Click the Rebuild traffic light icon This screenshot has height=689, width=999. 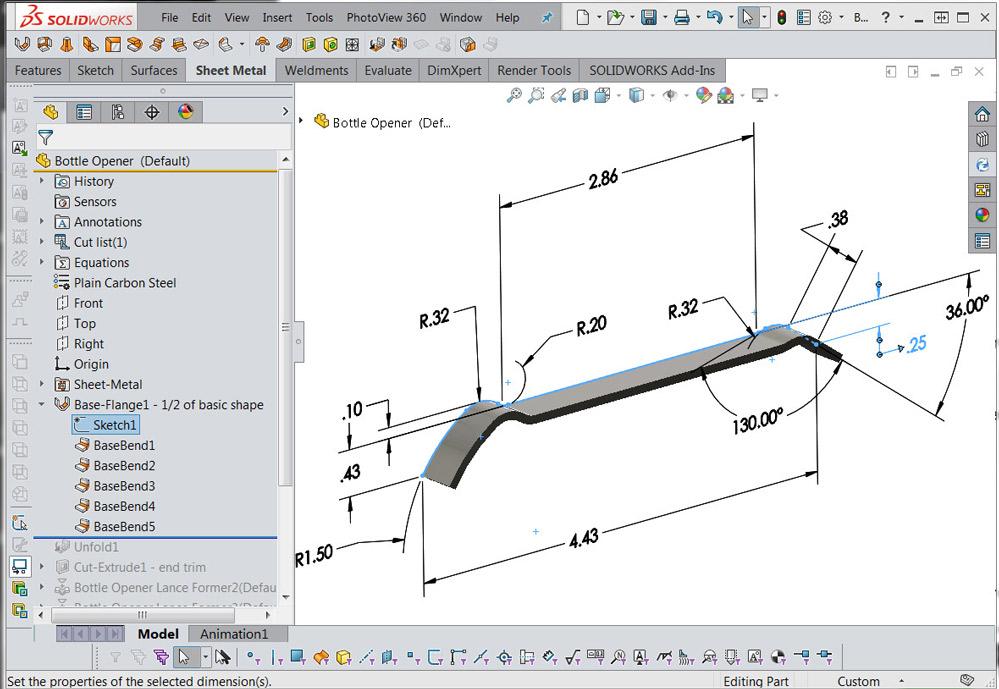(781, 17)
